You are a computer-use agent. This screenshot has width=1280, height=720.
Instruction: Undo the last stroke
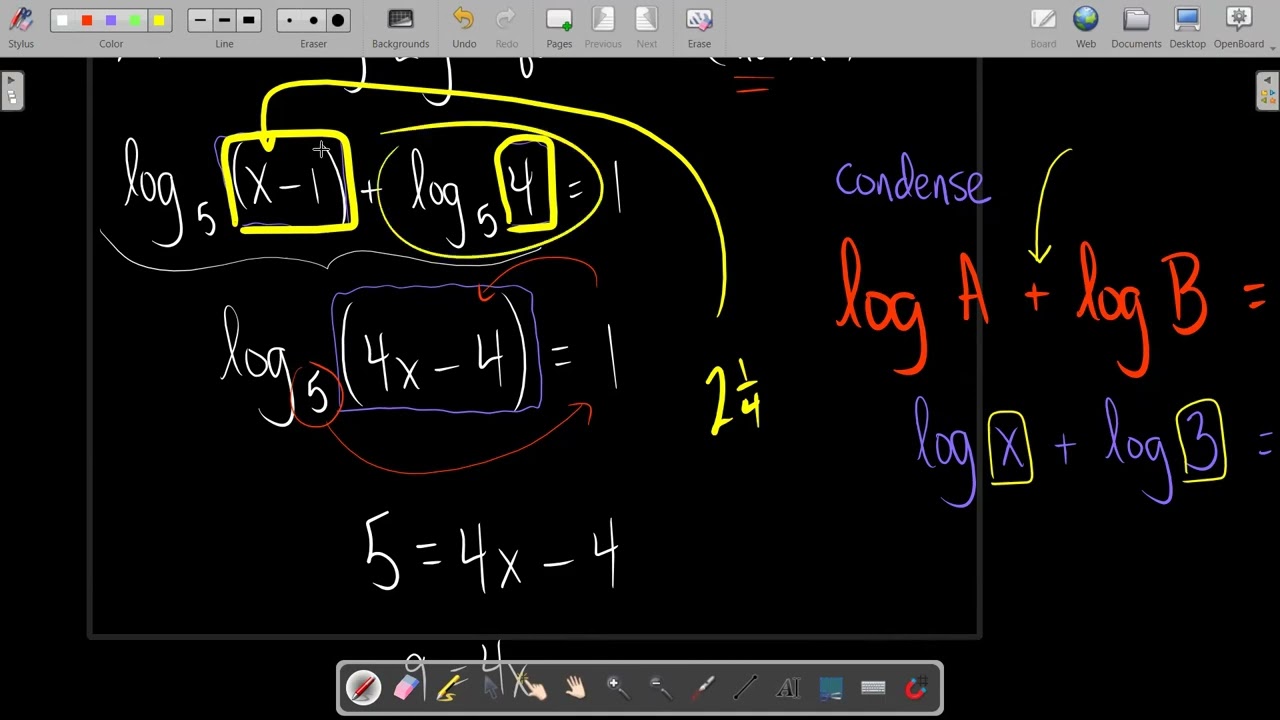(x=464, y=27)
